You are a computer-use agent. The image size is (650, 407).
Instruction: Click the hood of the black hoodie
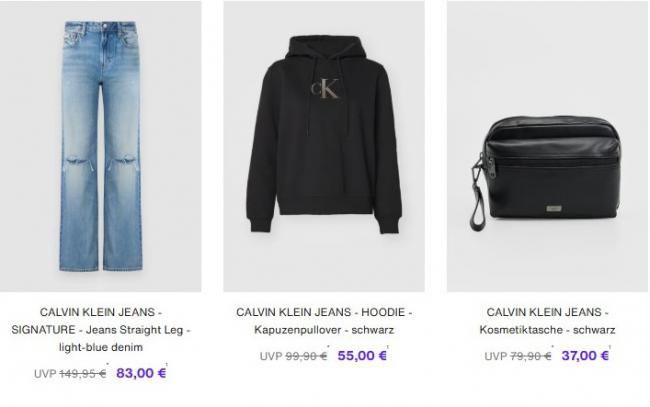[325, 48]
